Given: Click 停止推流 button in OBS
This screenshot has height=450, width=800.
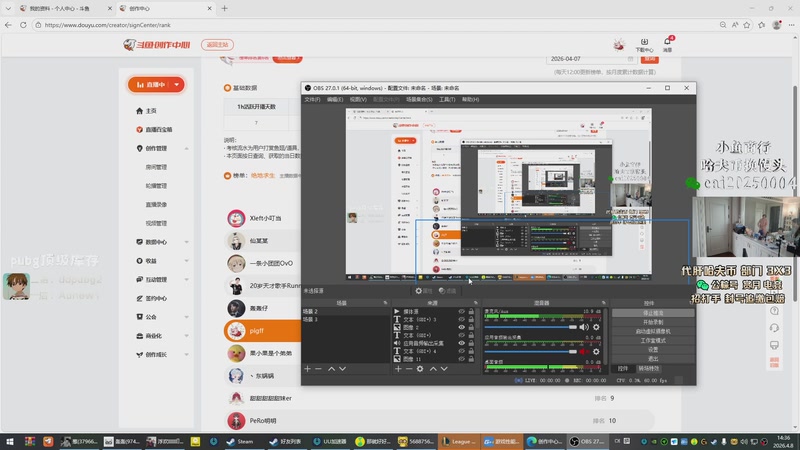Looking at the screenshot, I should [x=653, y=313].
